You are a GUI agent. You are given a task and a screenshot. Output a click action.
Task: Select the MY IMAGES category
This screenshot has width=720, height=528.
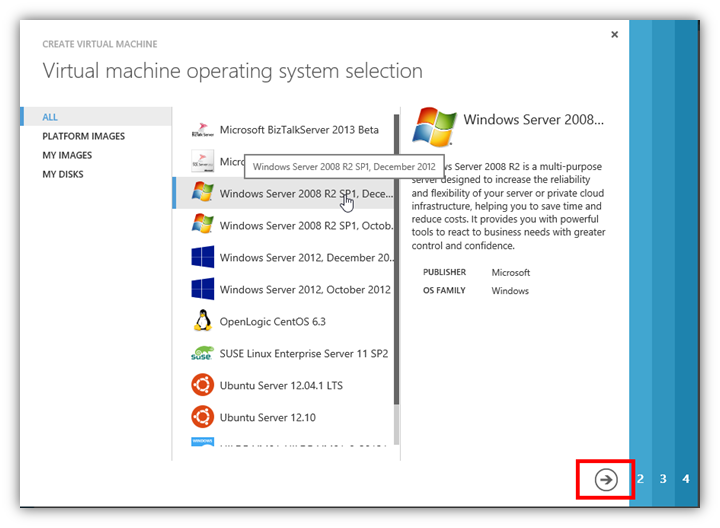pyautogui.click(x=67, y=155)
